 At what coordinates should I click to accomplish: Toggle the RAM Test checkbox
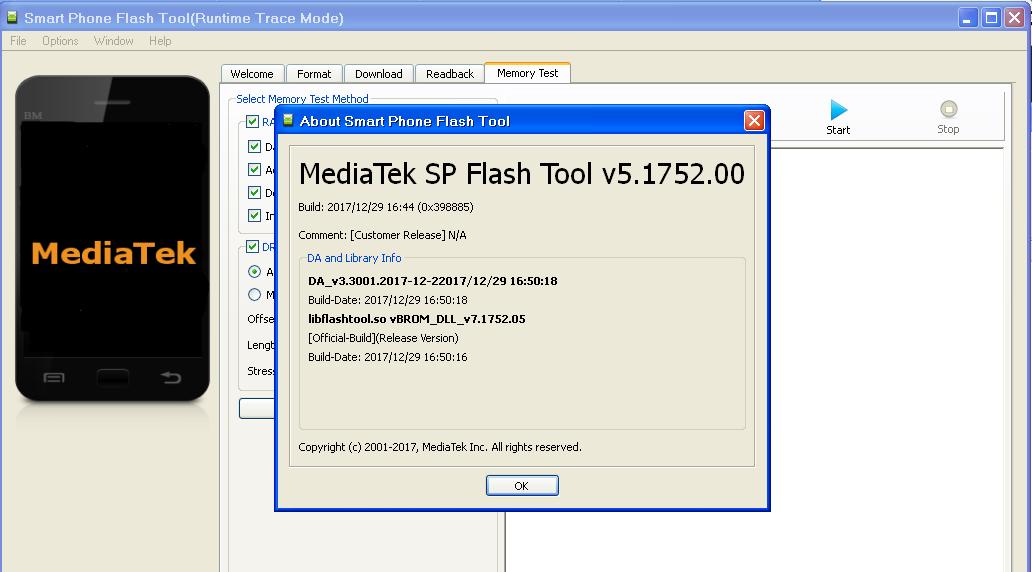click(252, 122)
